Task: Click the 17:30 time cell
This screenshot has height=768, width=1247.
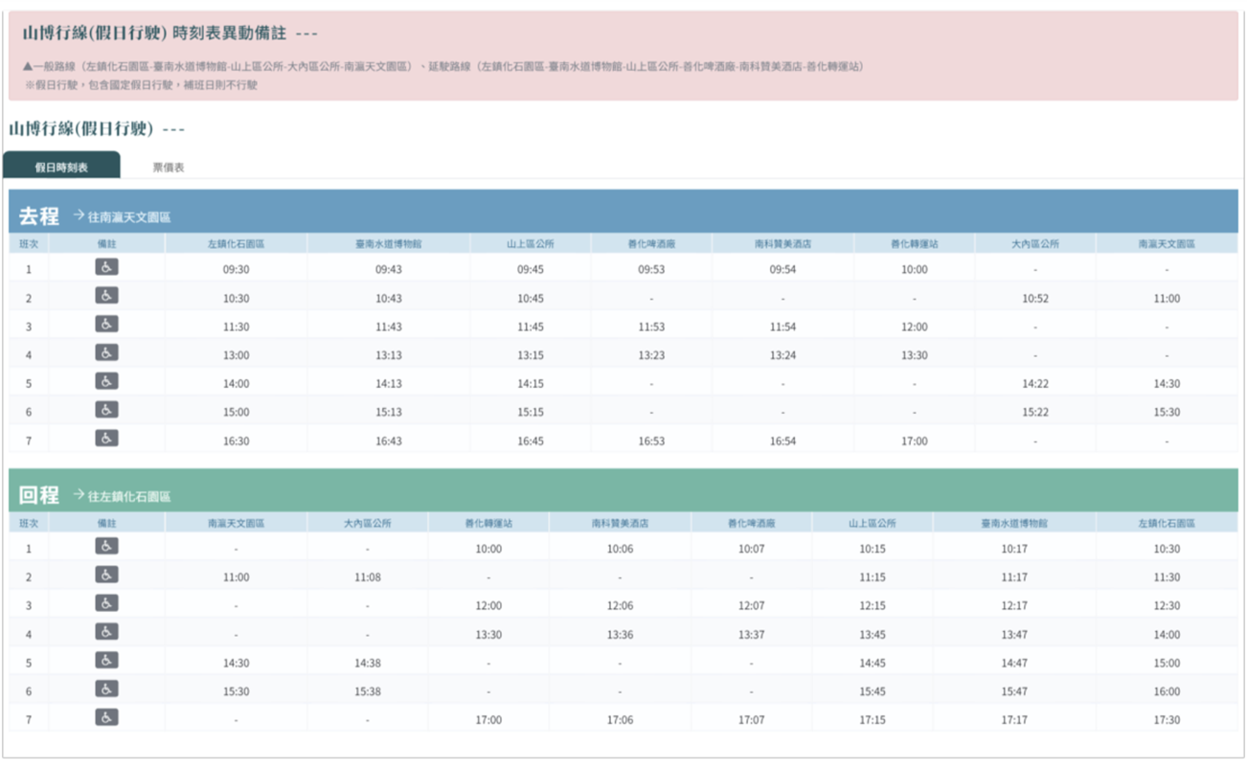Action: 1166,720
